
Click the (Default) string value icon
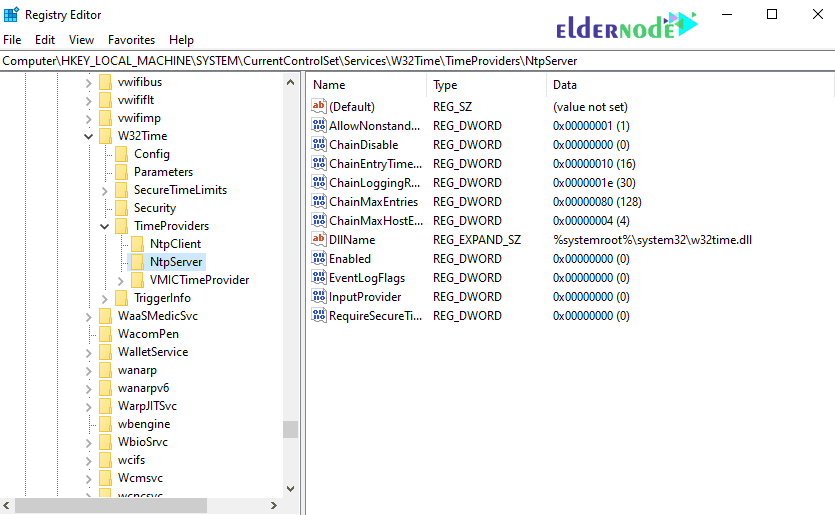(x=320, y=107)
